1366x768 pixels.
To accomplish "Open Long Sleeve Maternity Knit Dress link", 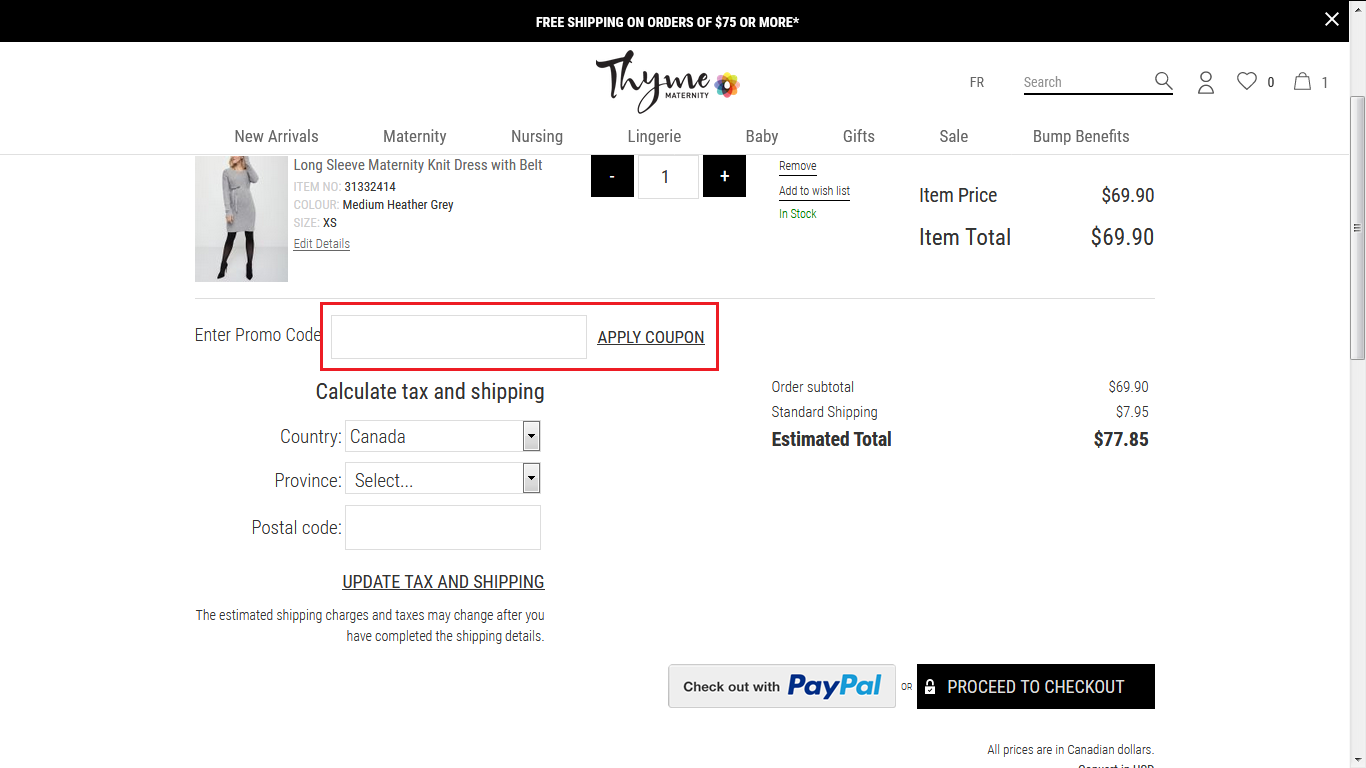I will click(x=418, y=165).
